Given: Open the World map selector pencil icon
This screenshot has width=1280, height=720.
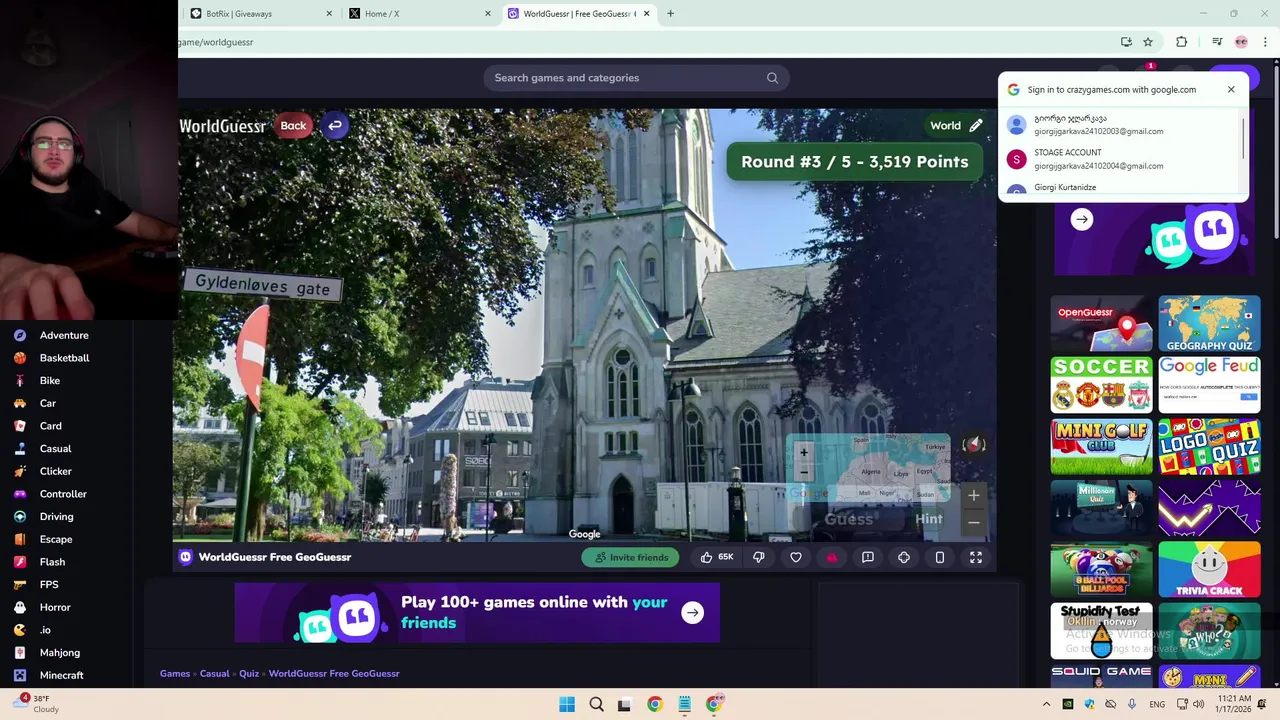Looking at the screenshot, I should pos(976,126).
